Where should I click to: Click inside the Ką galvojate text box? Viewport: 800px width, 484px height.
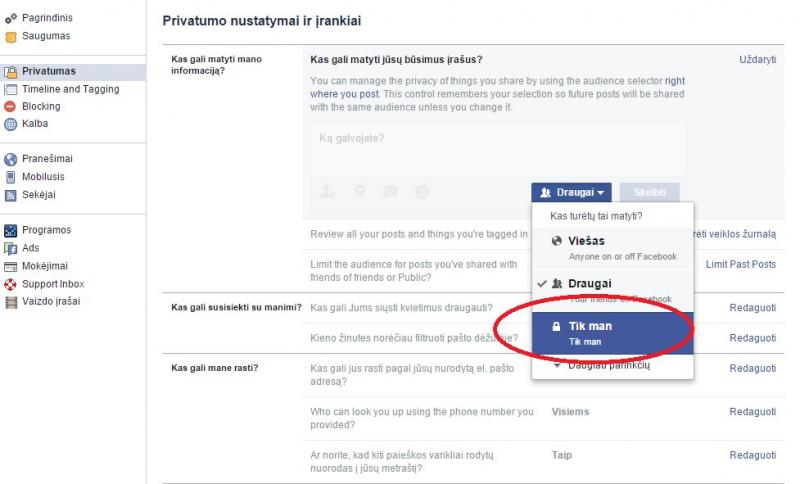tap(497, 148)
